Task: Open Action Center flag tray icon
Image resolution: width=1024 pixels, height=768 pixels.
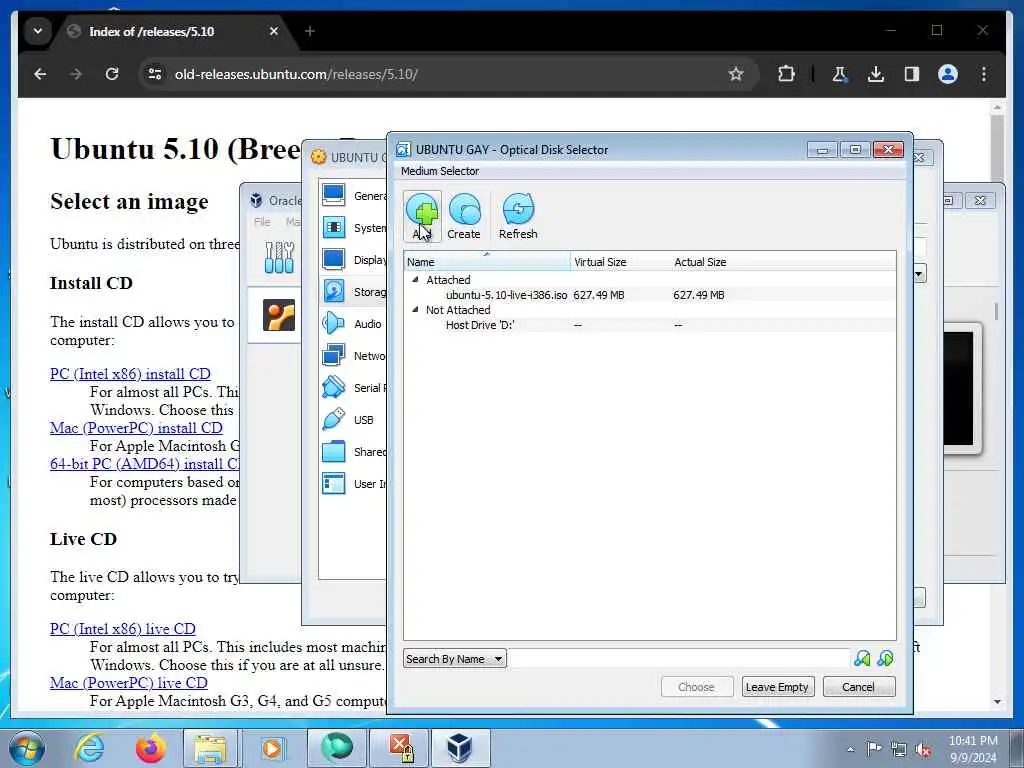Action: point(874,748)
